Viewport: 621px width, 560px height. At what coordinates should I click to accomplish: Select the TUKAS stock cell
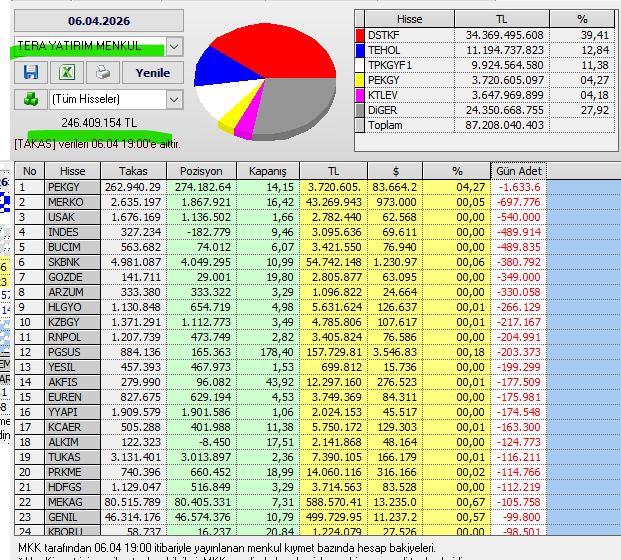(x=72, y=458)
